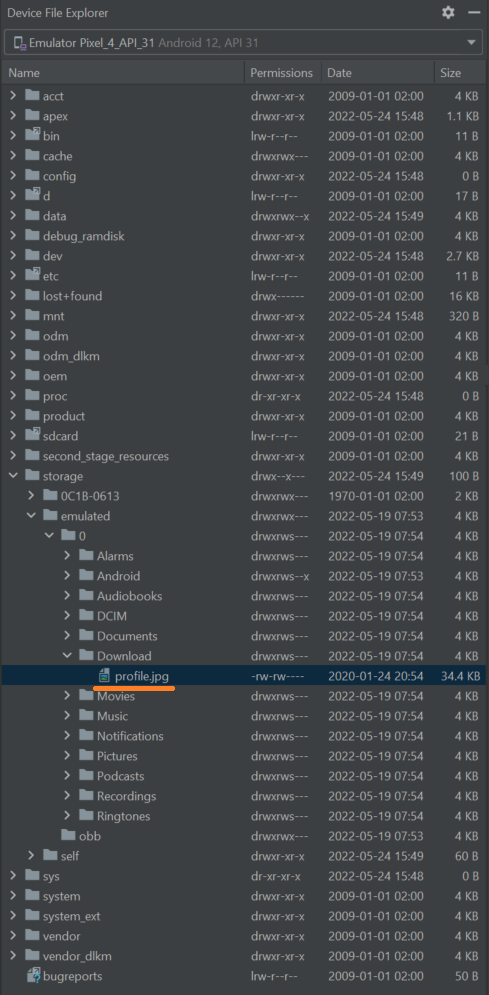The height and width of the screenshot is (995, 489).
Task: Select the Ringtones folder row
Action: 244,815
